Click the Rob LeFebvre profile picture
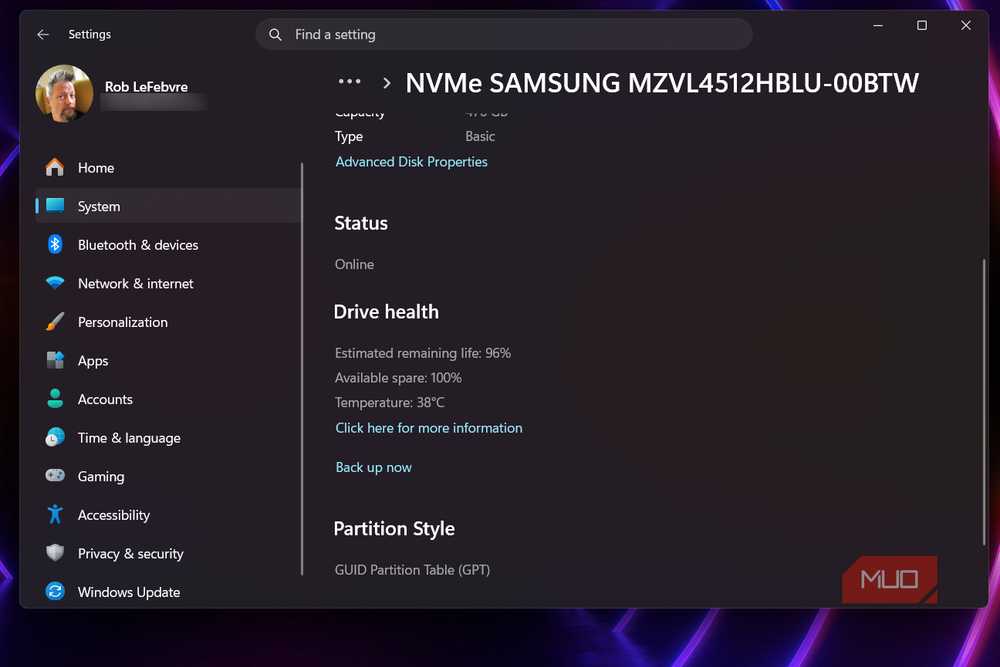The width and height of the screenshot is (1000, 667). [x=64, y=94]
